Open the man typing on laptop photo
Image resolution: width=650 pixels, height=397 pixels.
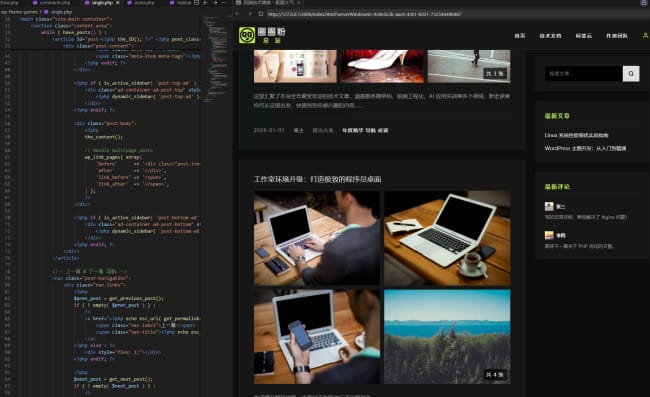coord(317,238)
